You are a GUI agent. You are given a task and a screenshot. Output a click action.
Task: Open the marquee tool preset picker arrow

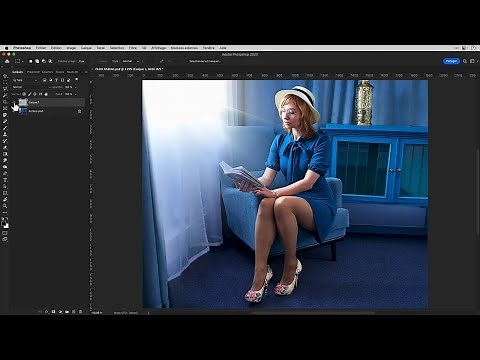(23, 61)
